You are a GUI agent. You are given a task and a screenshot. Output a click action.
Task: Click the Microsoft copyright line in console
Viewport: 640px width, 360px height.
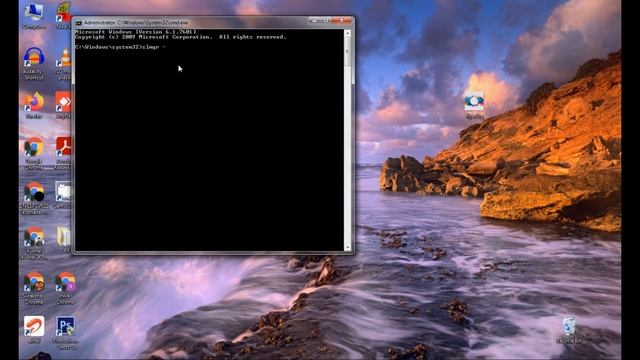(x=180, y=37)
